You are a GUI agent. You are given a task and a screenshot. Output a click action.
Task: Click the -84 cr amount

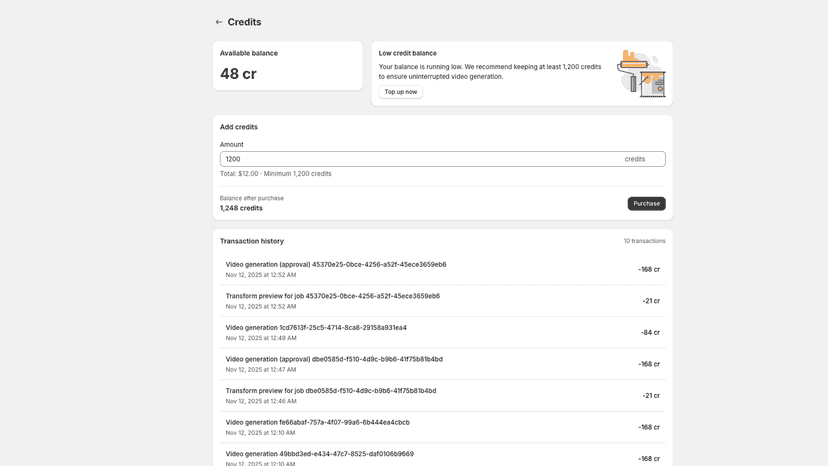[x=650, y=332]
